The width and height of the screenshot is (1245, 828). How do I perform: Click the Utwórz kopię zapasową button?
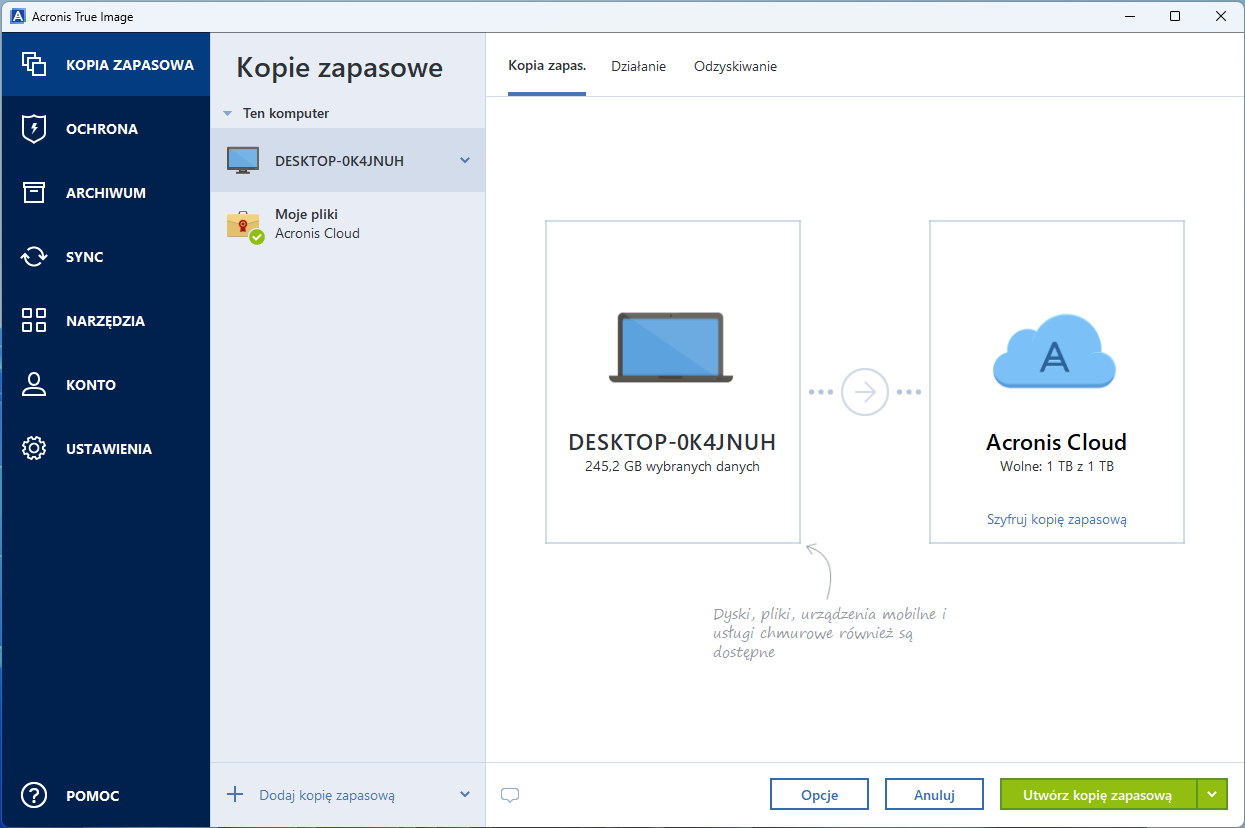(x=1098, y=795)
